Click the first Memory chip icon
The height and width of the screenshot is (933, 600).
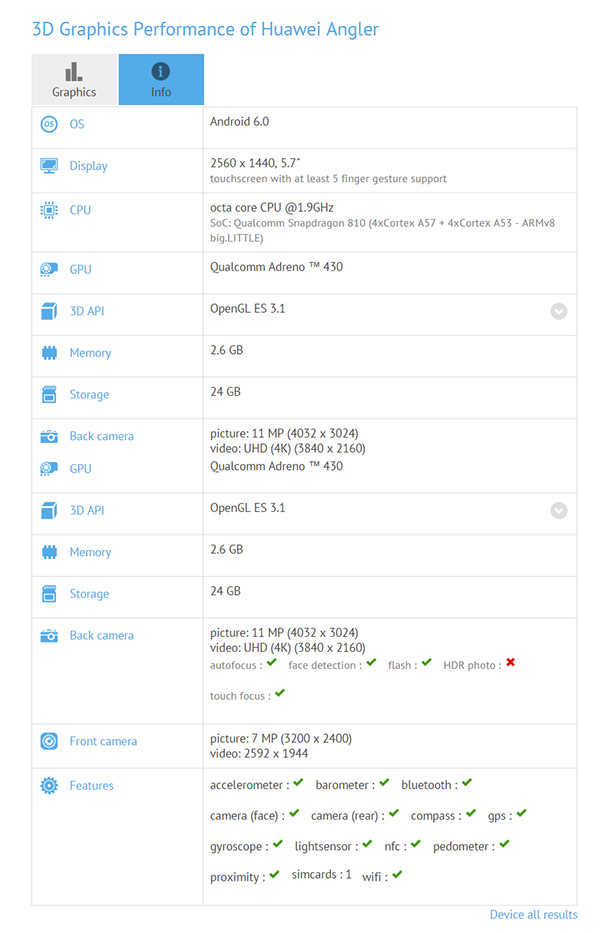click(x=49, y=353)
